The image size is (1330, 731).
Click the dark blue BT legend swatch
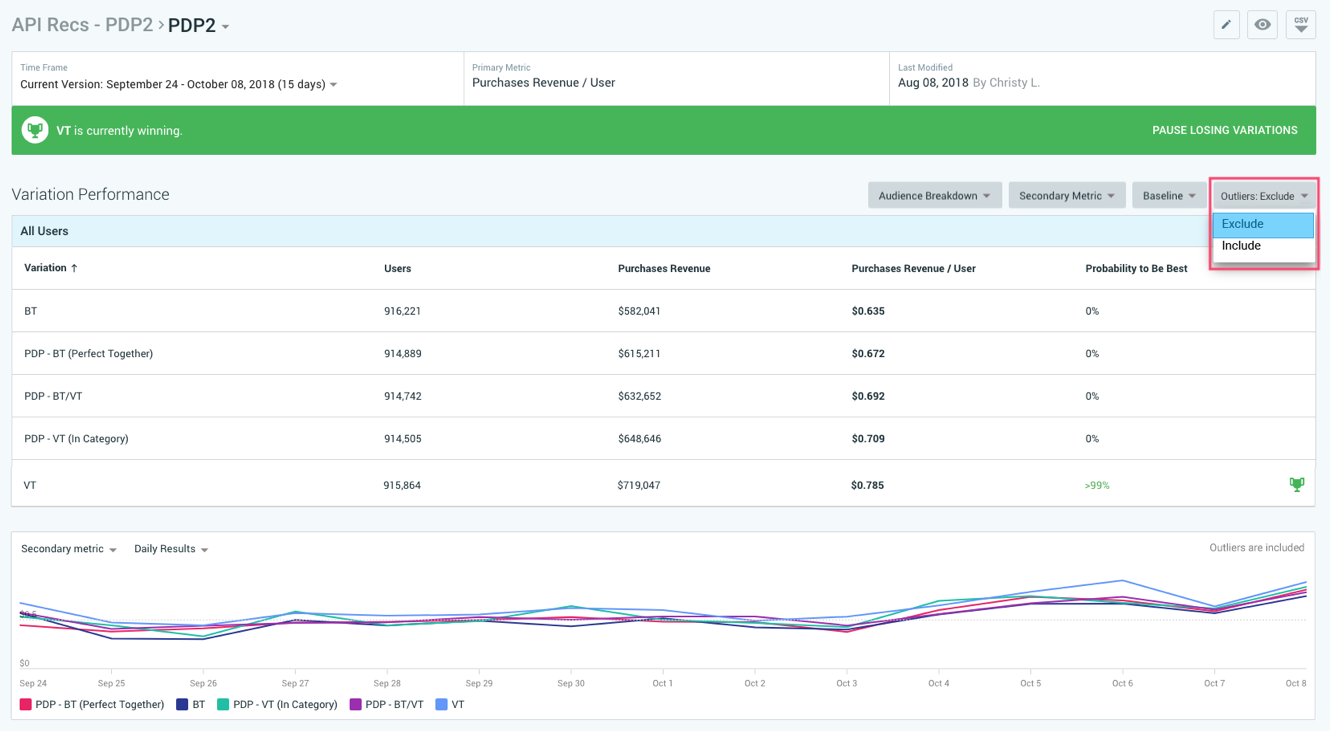pos(182,705)
